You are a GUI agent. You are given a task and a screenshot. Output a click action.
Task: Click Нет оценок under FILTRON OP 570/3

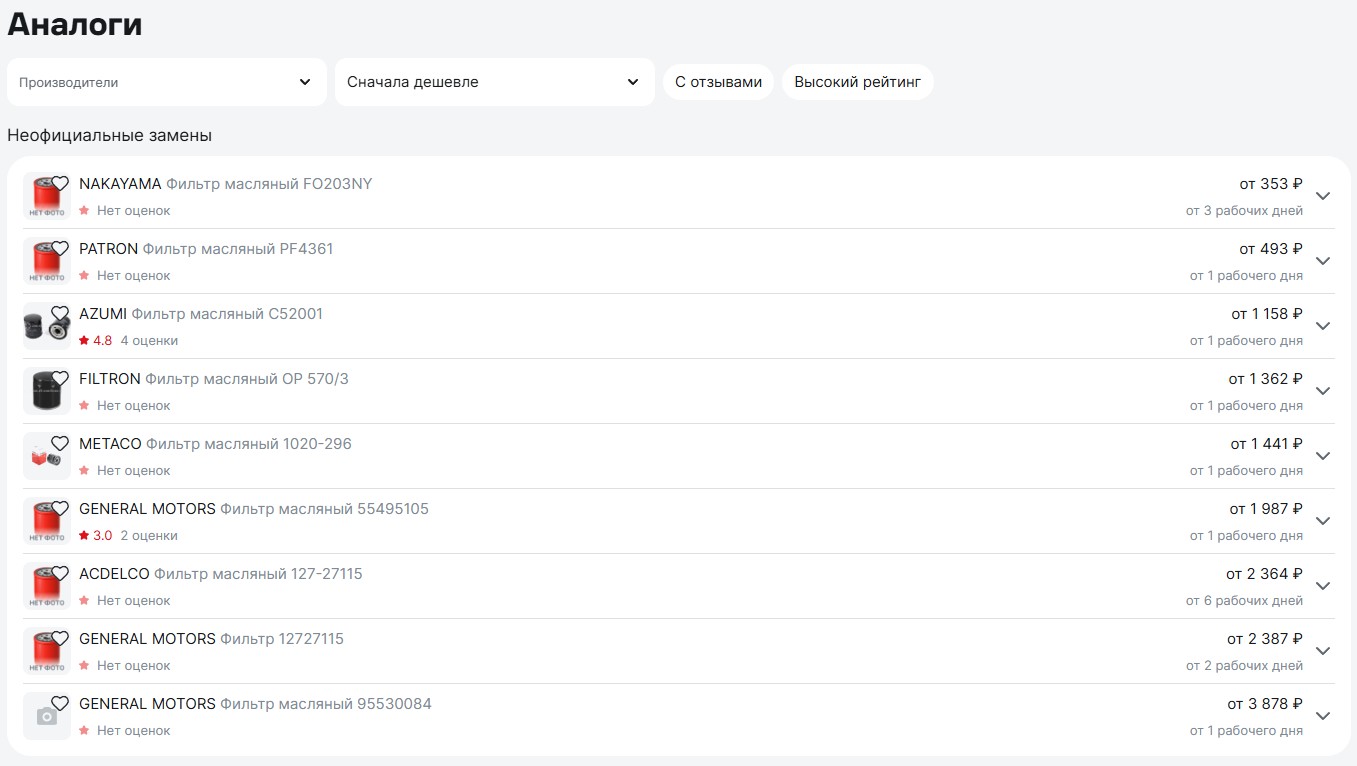134,406
